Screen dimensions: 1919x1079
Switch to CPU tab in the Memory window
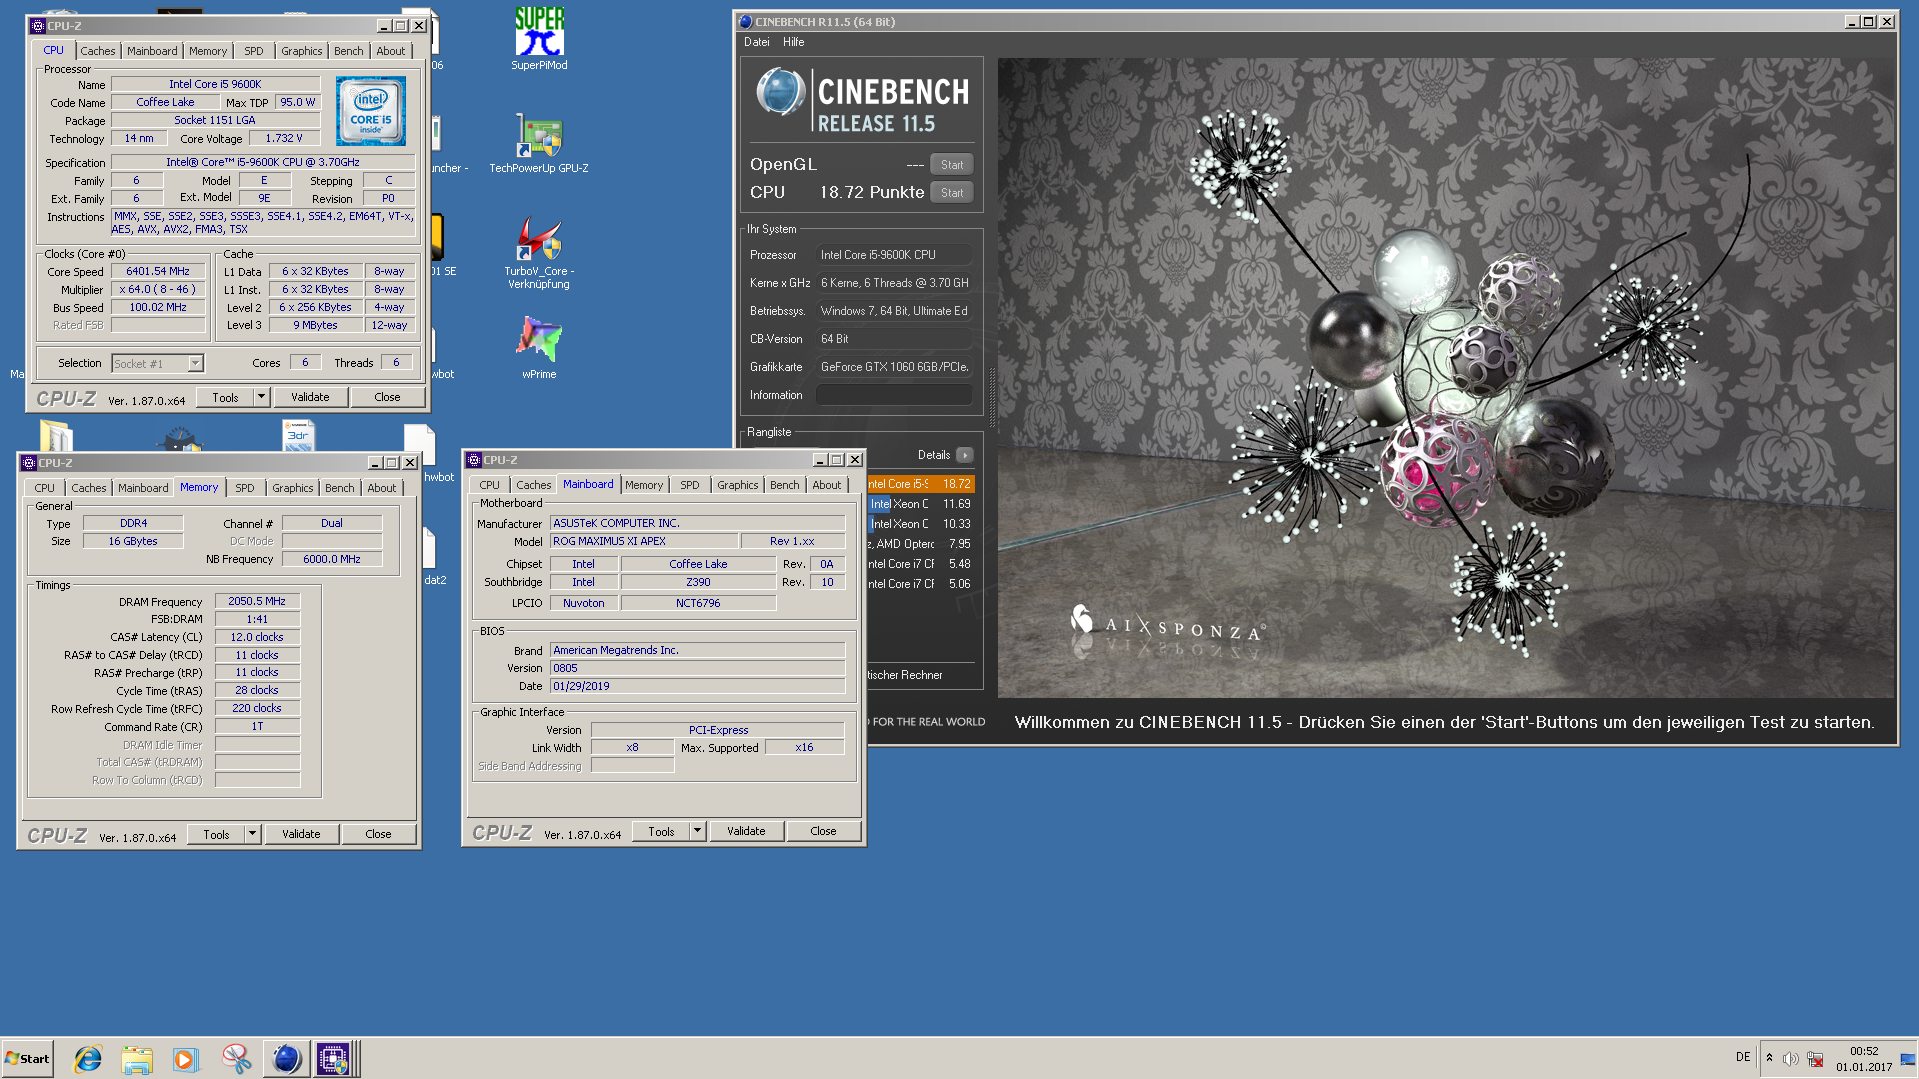pos(45,488)
